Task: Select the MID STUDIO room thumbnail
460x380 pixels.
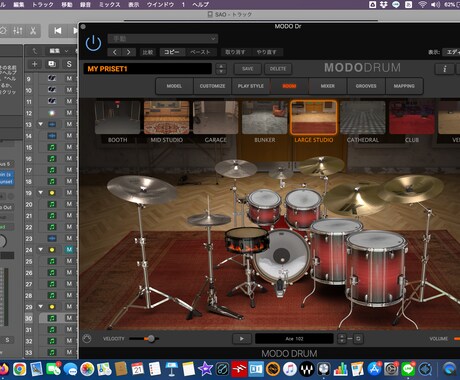Action: click(x=166, y=118)
